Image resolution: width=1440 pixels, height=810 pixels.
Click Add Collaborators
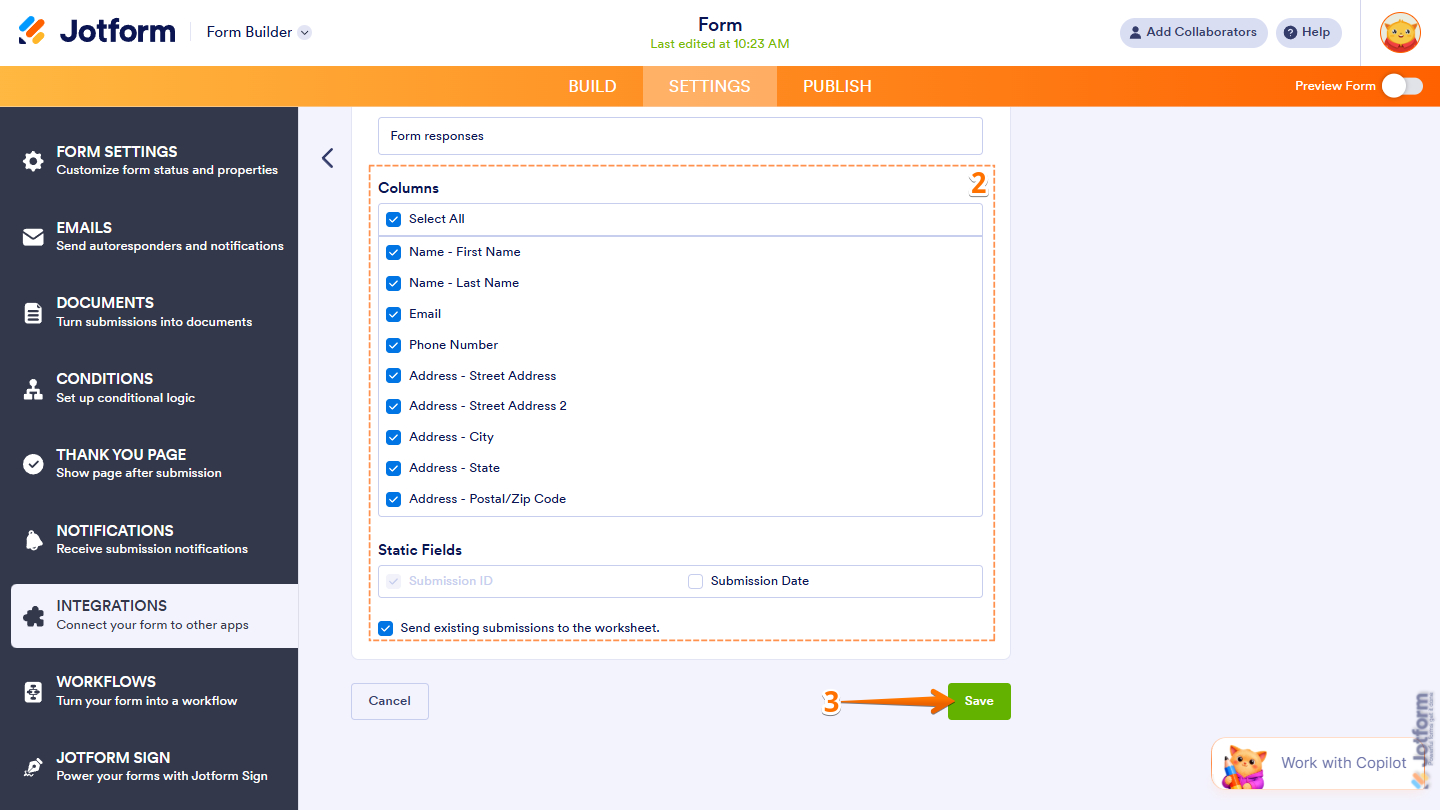(x=1193, y=32)
